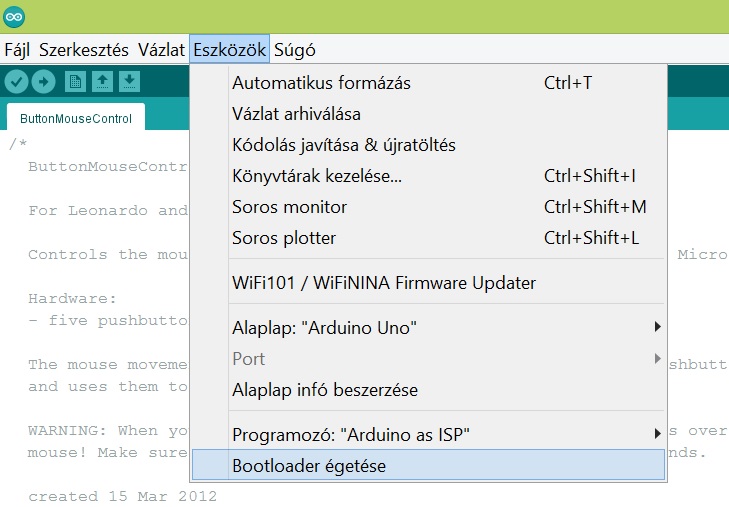The height and width of the screenshot is (507, 729).
Task: Click the "Hardware:" comment line in editor
Action: tap(72, 298)
